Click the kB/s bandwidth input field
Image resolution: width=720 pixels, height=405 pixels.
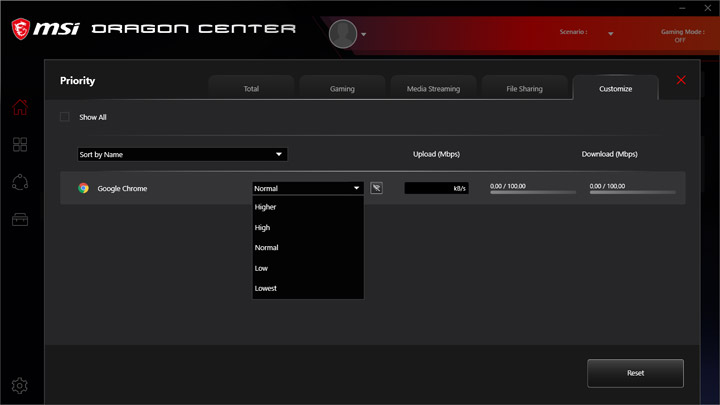click(436, 188)
